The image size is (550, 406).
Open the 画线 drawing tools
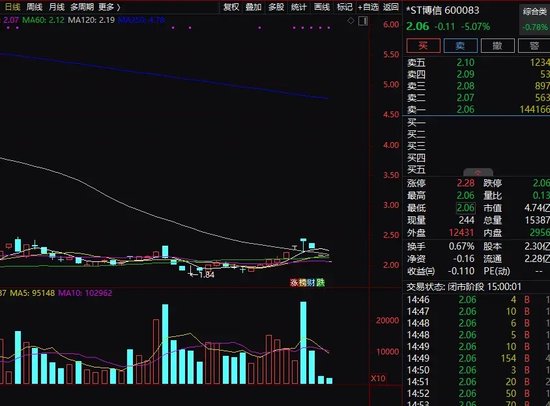coord(322,7)
